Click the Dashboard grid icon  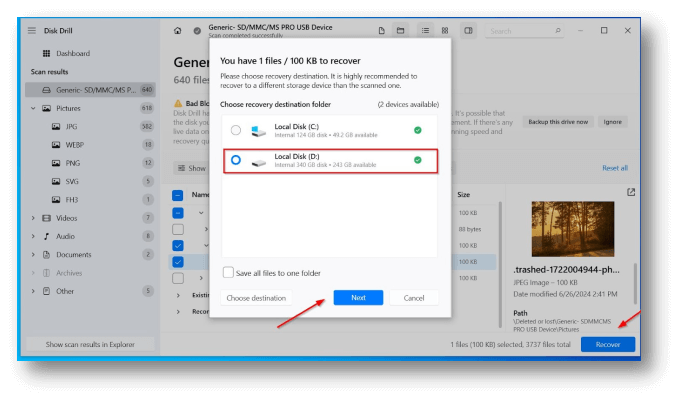pyautogui.click(x=46, y=53)
